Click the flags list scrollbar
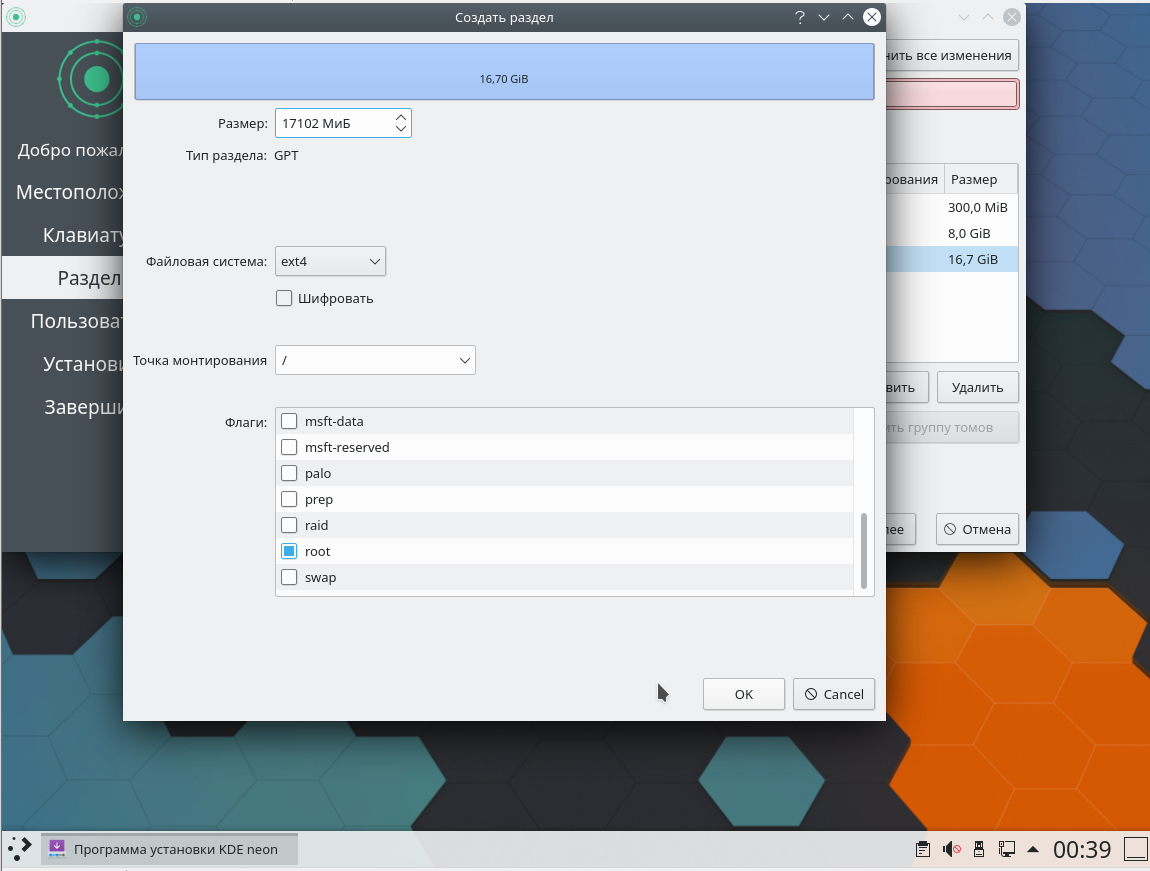Viewport: 1150px width, 871px height. (863, 551)
